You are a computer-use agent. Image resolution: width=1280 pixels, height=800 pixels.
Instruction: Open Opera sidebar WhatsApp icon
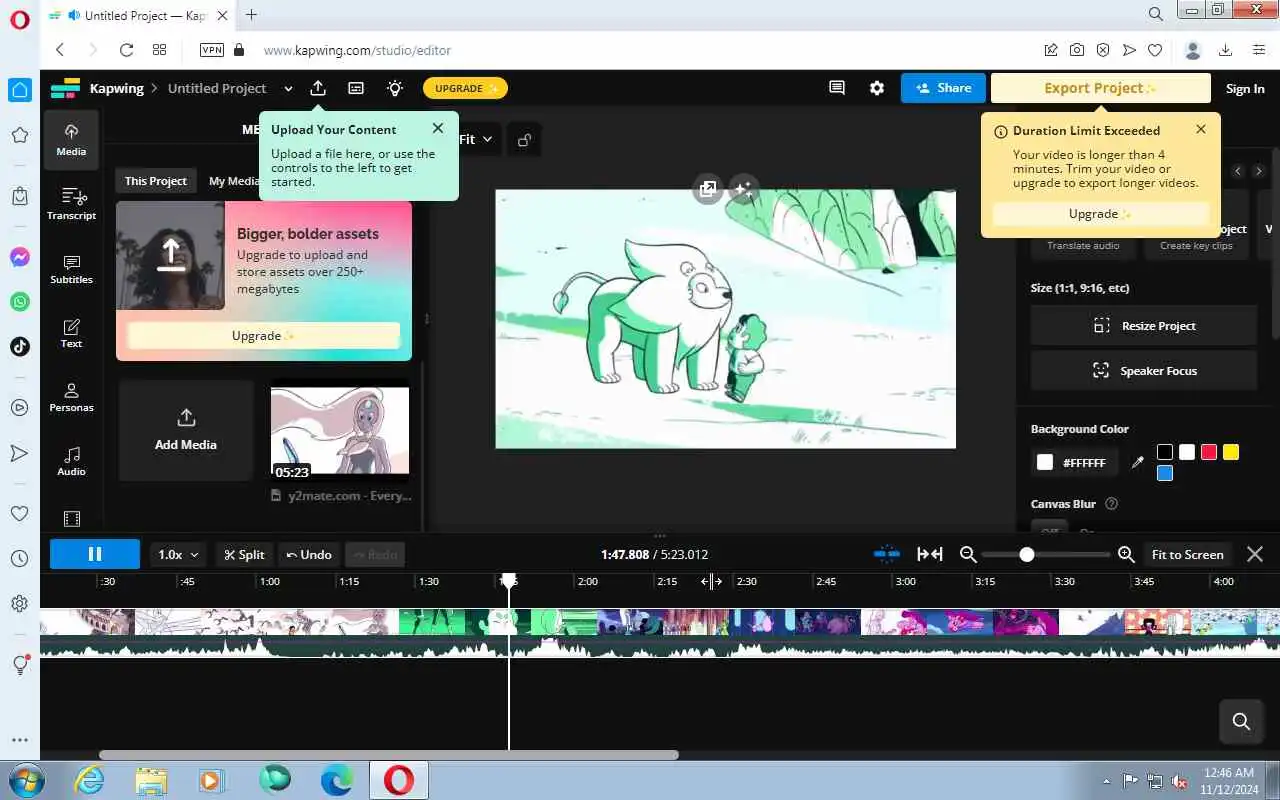[19, 301]
